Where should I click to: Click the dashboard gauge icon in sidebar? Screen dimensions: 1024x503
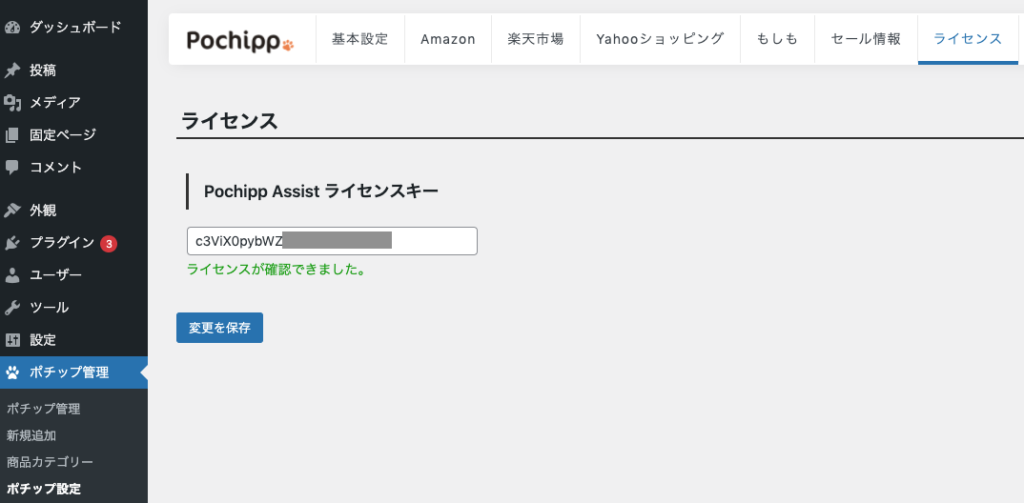12,27
